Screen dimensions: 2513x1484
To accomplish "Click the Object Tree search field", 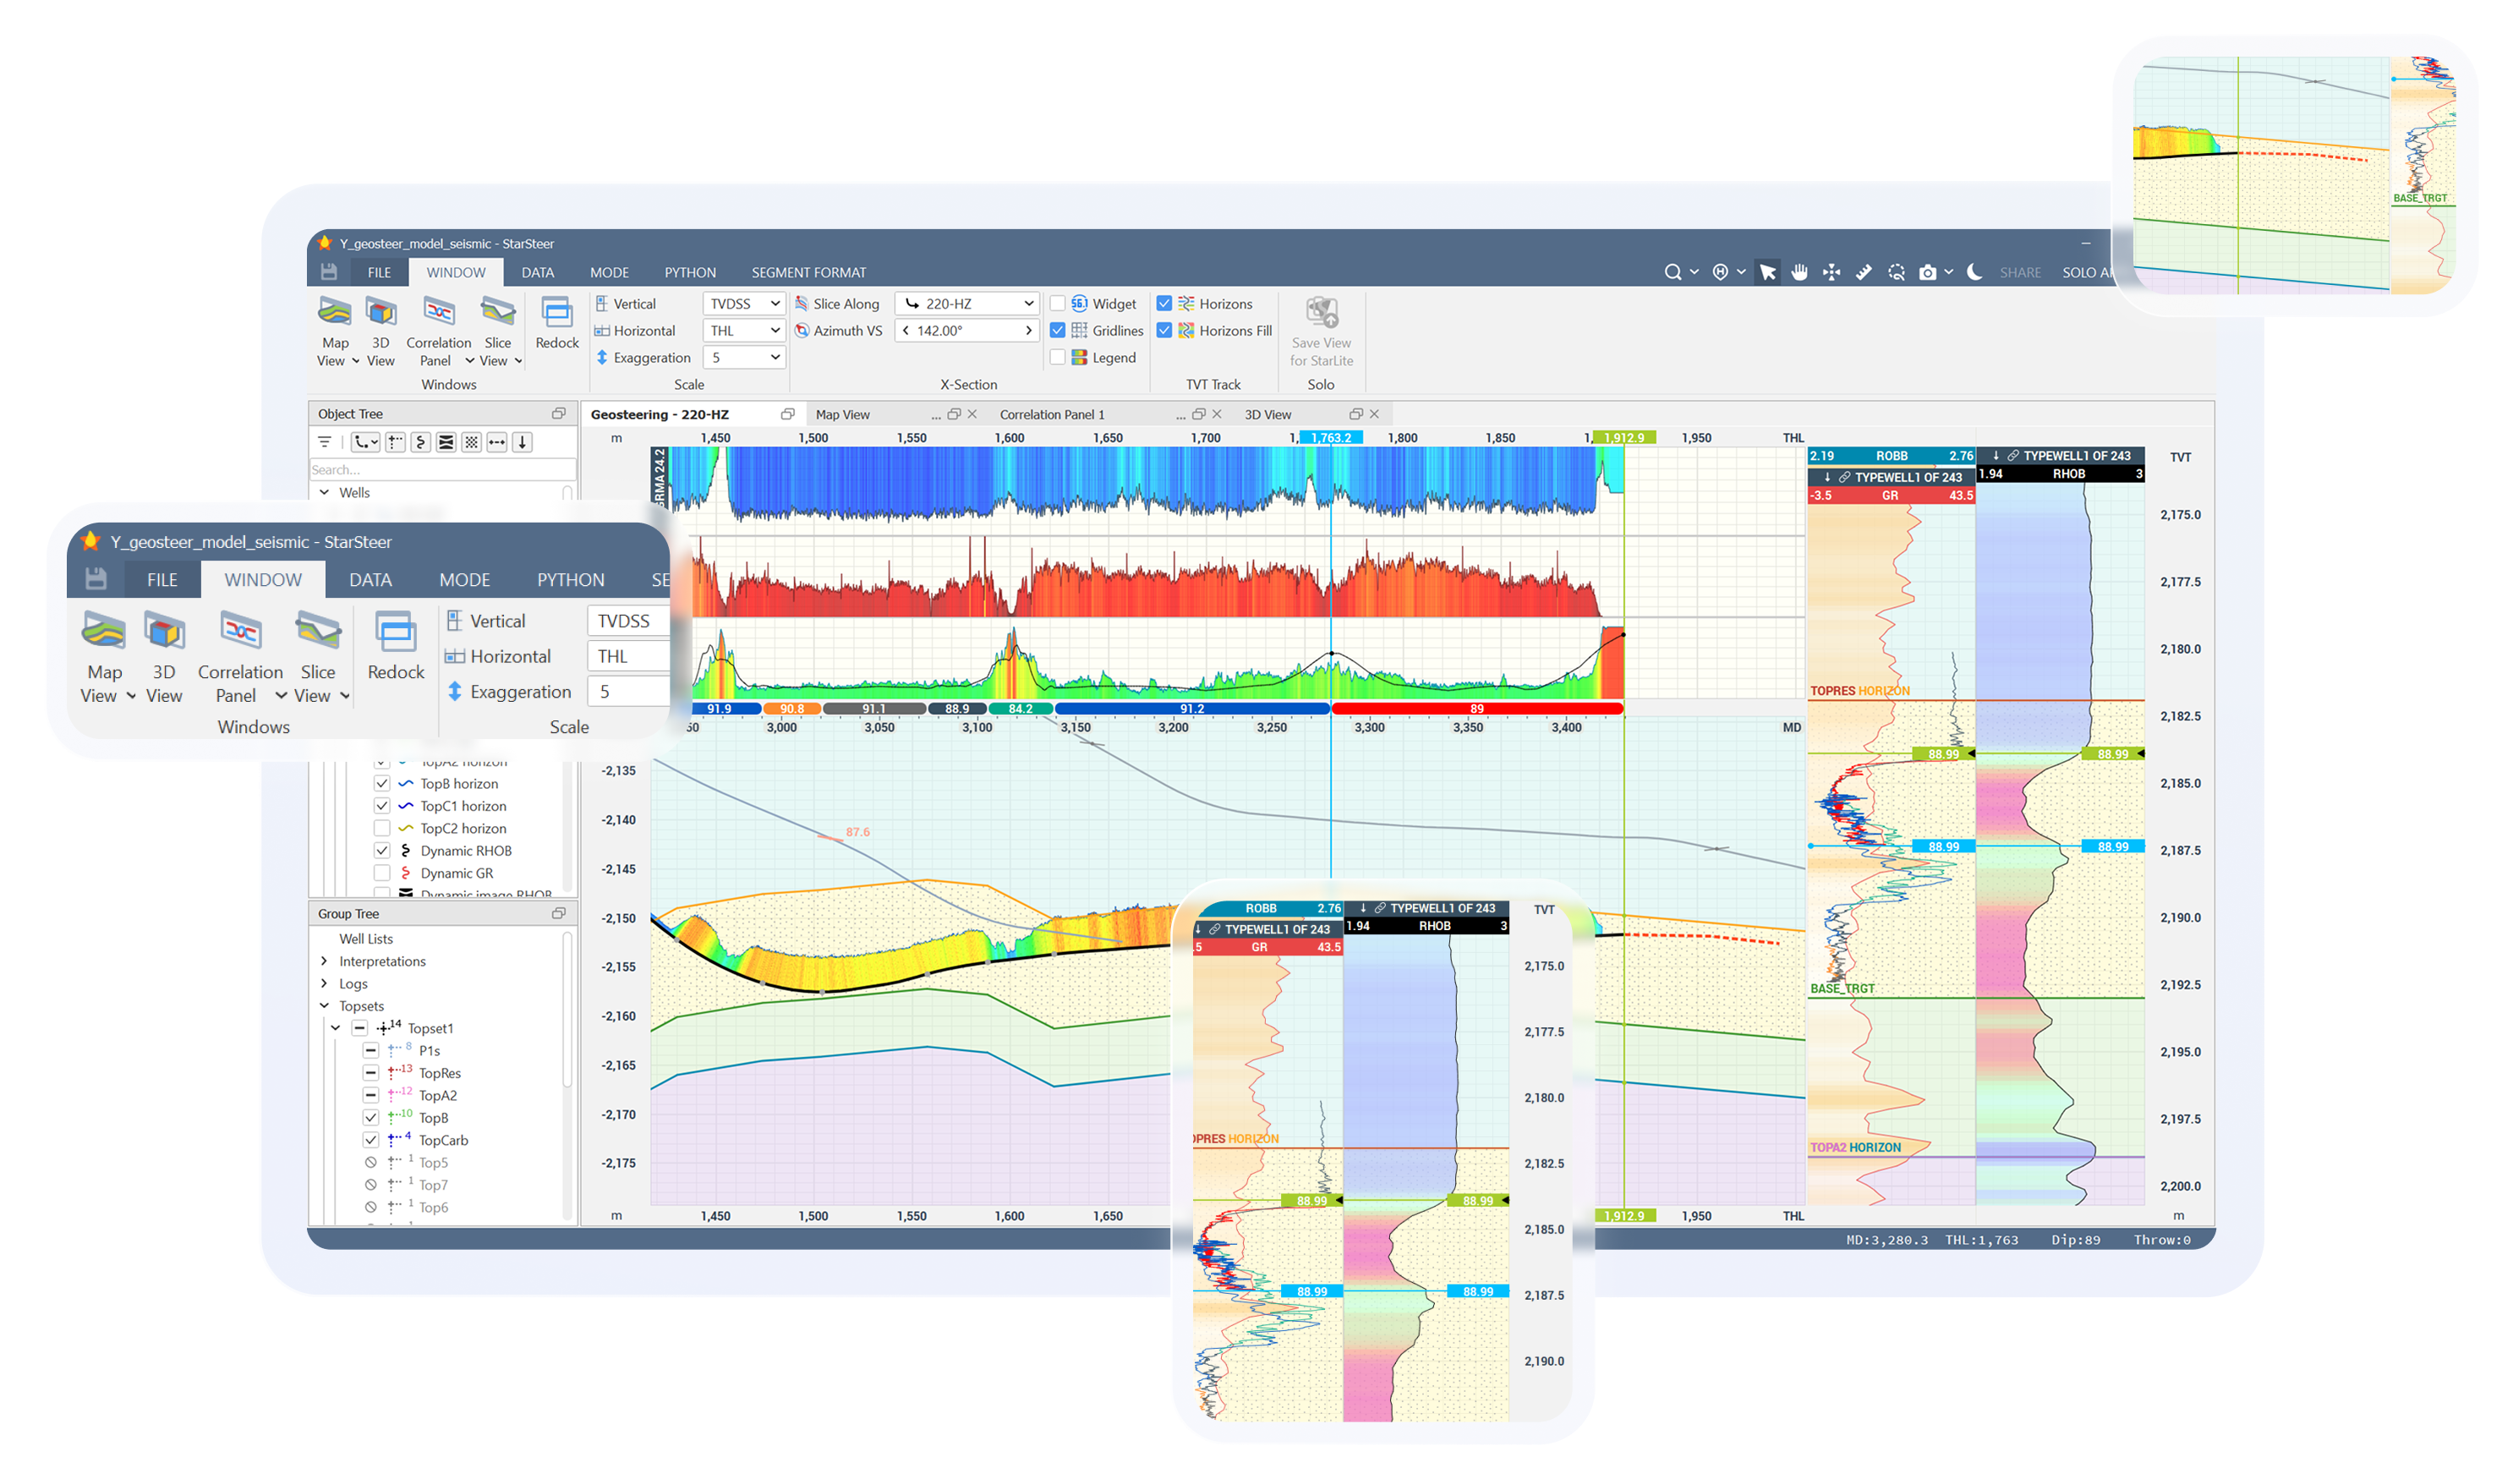I will tap(440, 469).
